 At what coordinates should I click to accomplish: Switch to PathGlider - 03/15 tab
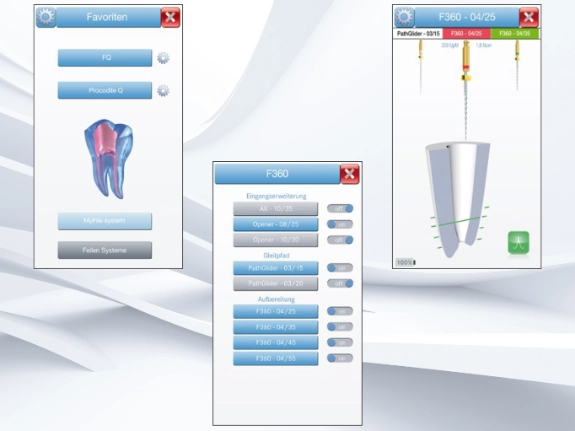click(x=418, y=33)
